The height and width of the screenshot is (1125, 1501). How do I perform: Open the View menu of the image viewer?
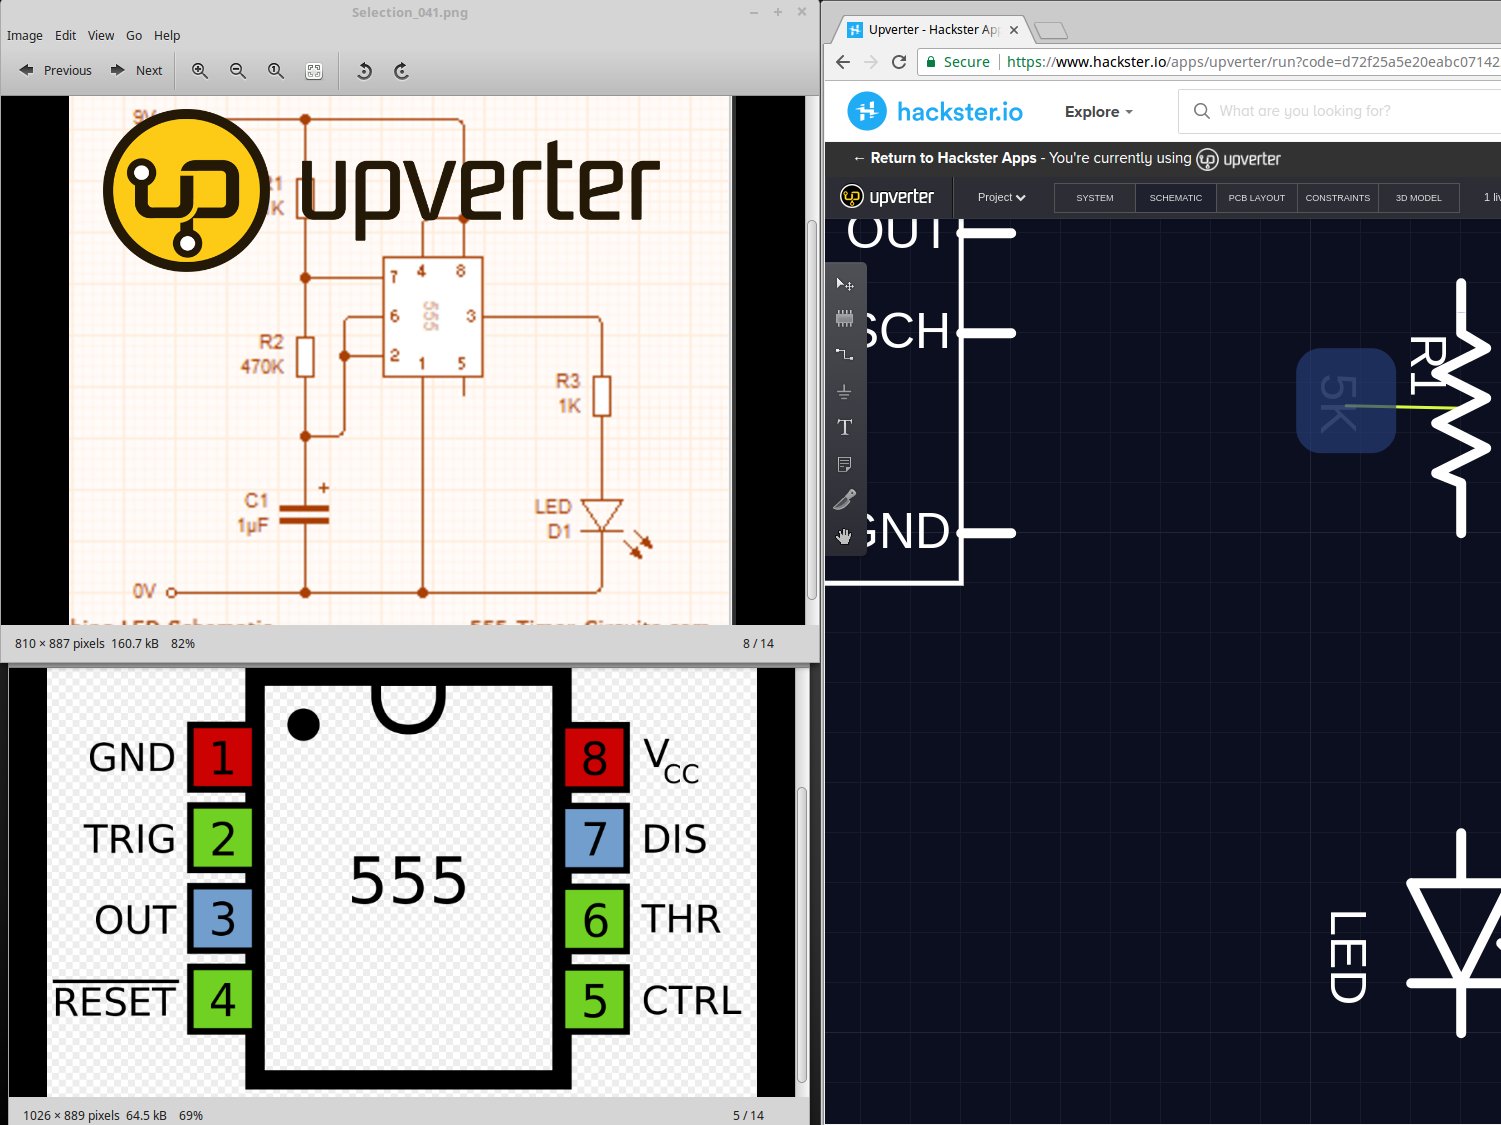pyautogui.click(x=100, y=35)
